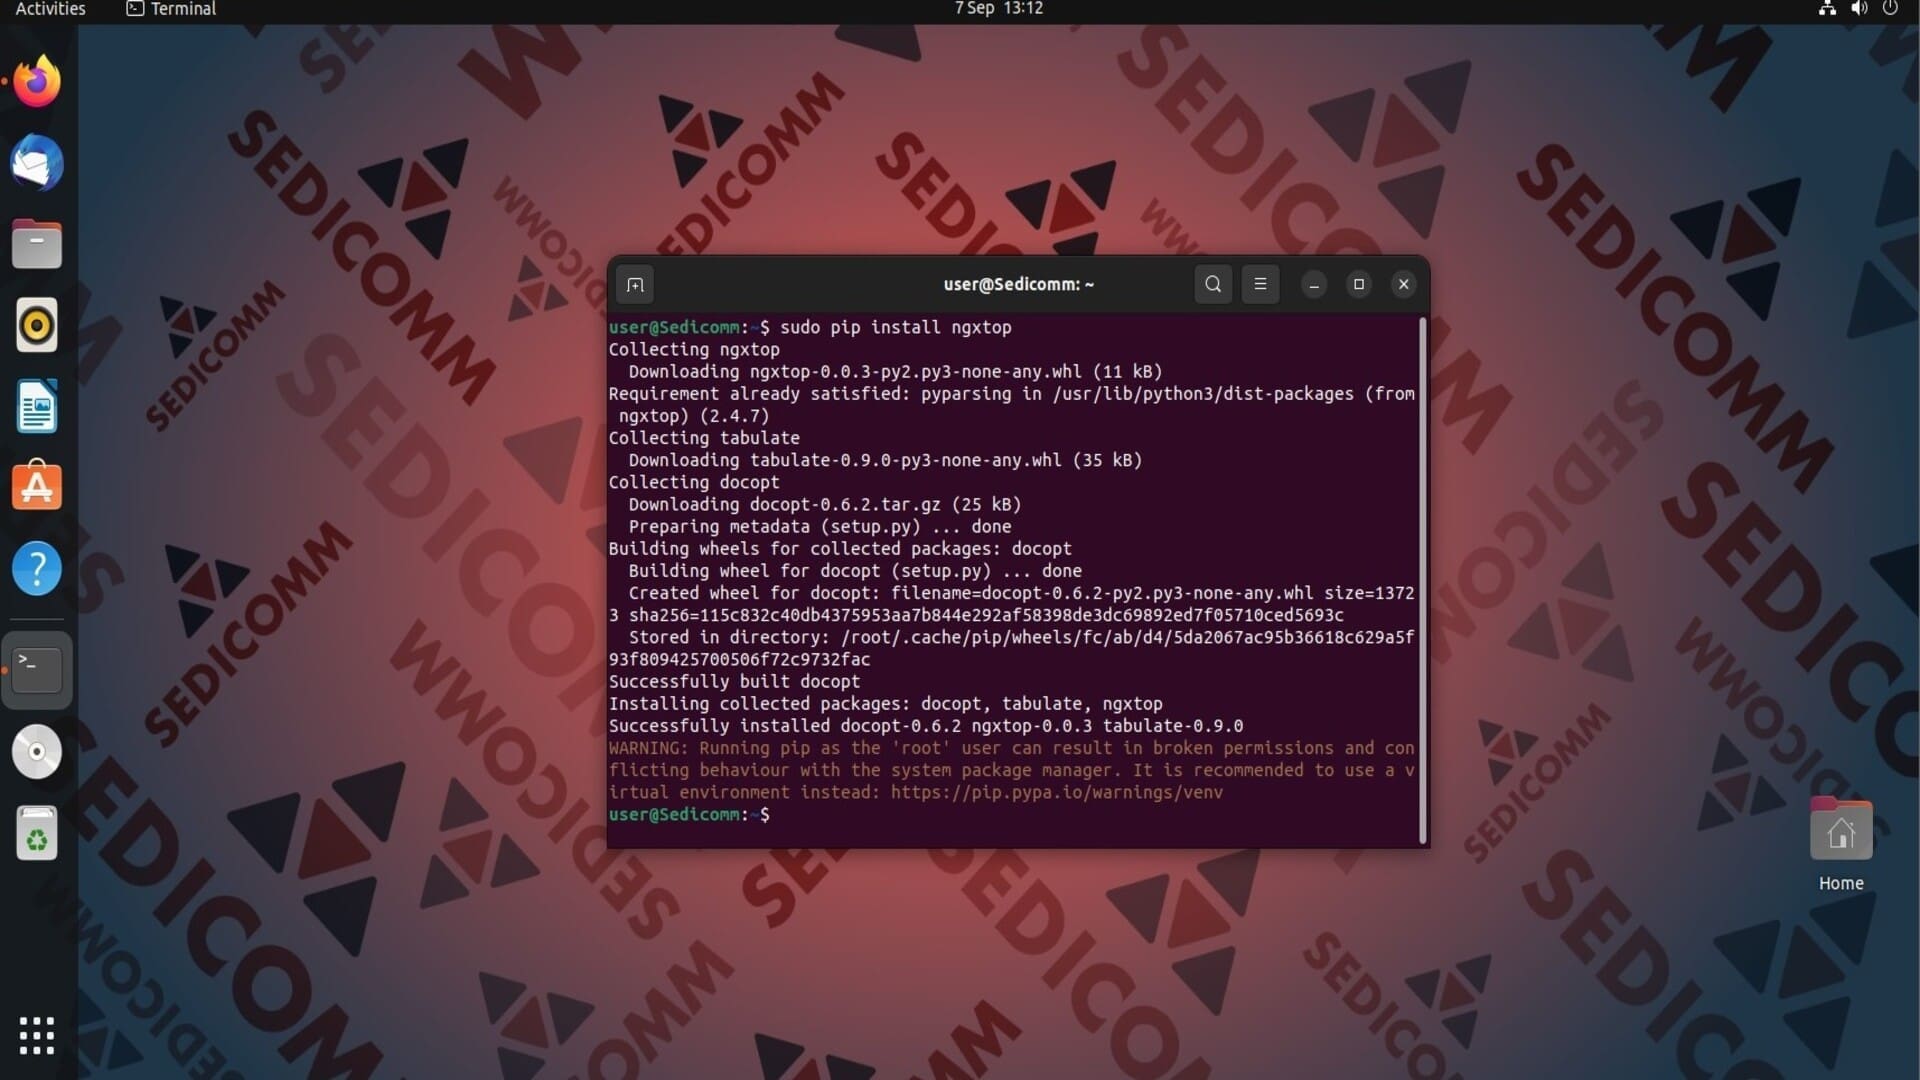This screenshot has width=1920, height=1080.
Task: Open the Help icon in dock
Action: tap(37, 568)
